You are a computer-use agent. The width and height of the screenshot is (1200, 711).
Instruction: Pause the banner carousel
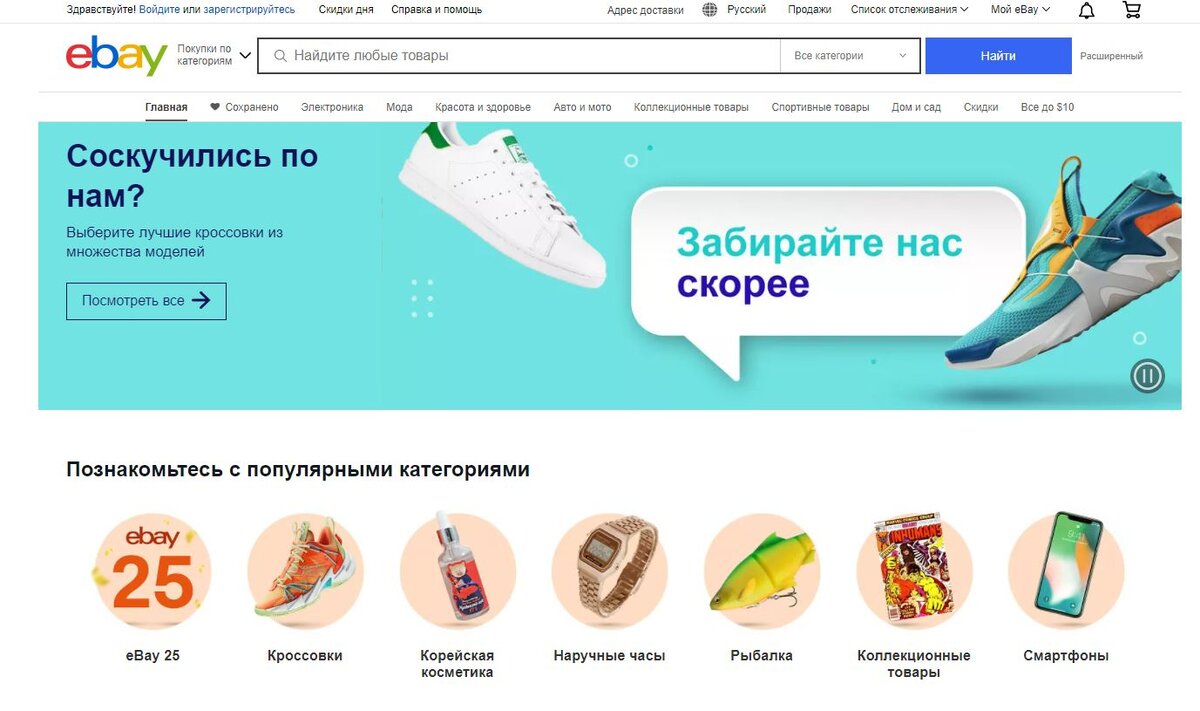[x=1147, y=376]
